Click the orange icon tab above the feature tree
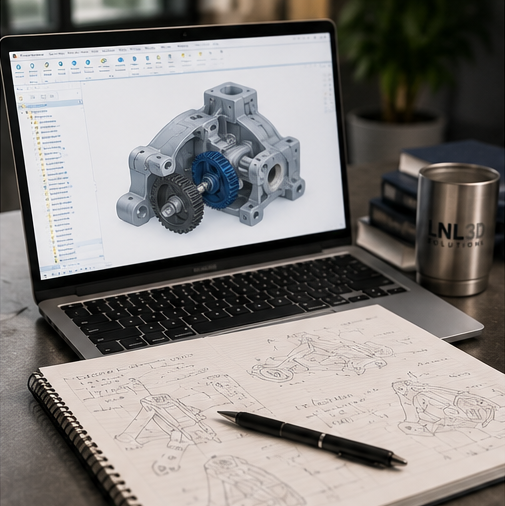Image resolution: width=505 pixels, height=506 pixels. (21, 99)
